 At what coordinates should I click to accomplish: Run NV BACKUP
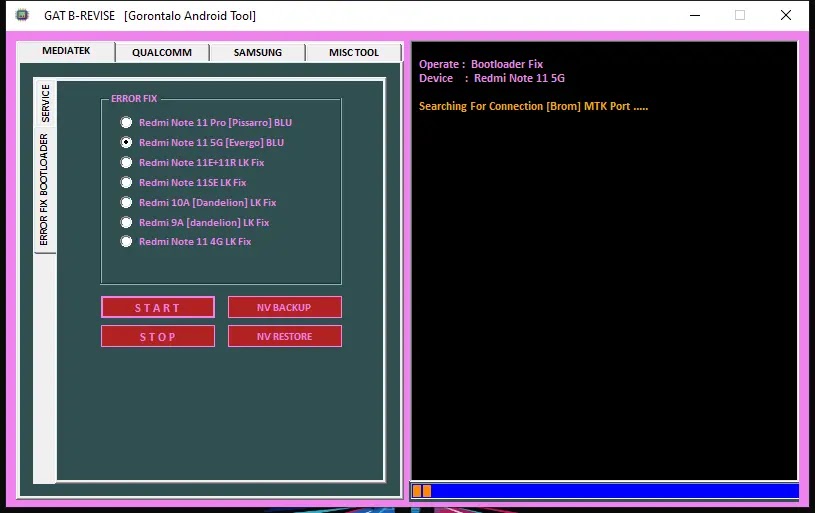(x=284, y=307)
